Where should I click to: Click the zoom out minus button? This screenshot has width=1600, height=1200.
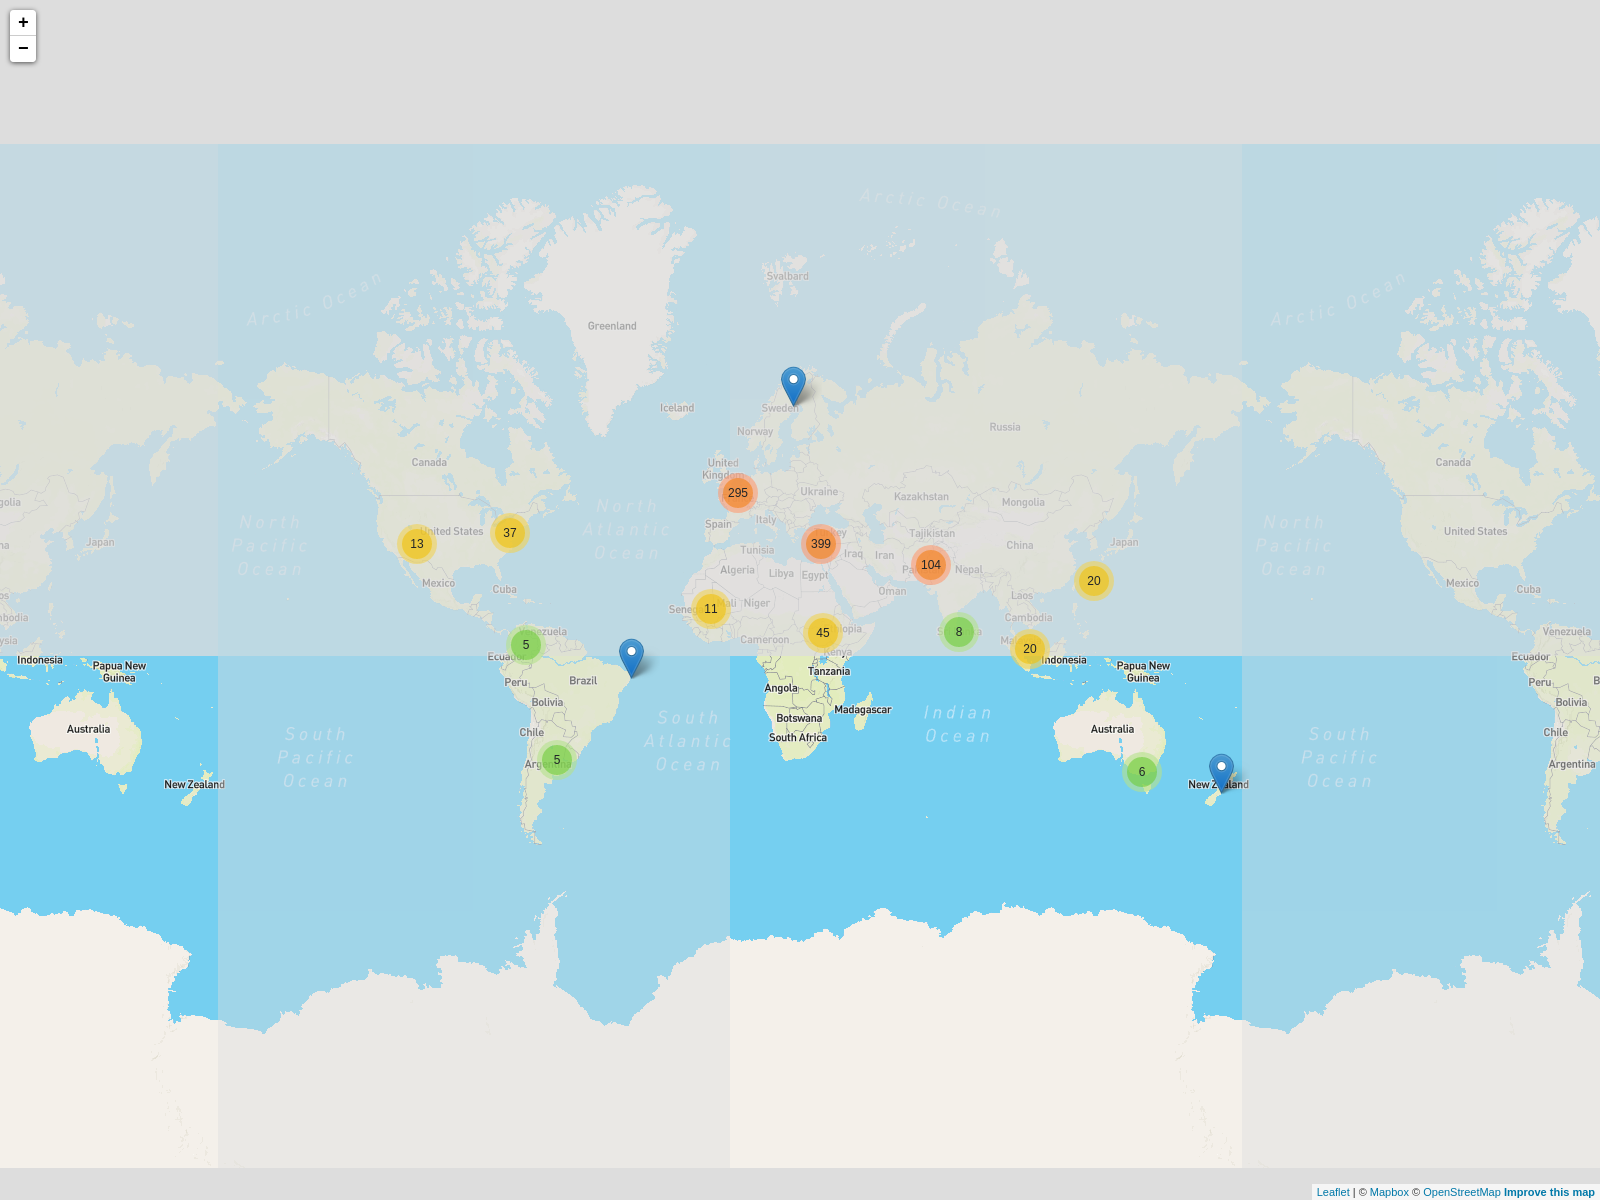pos(23,48)
